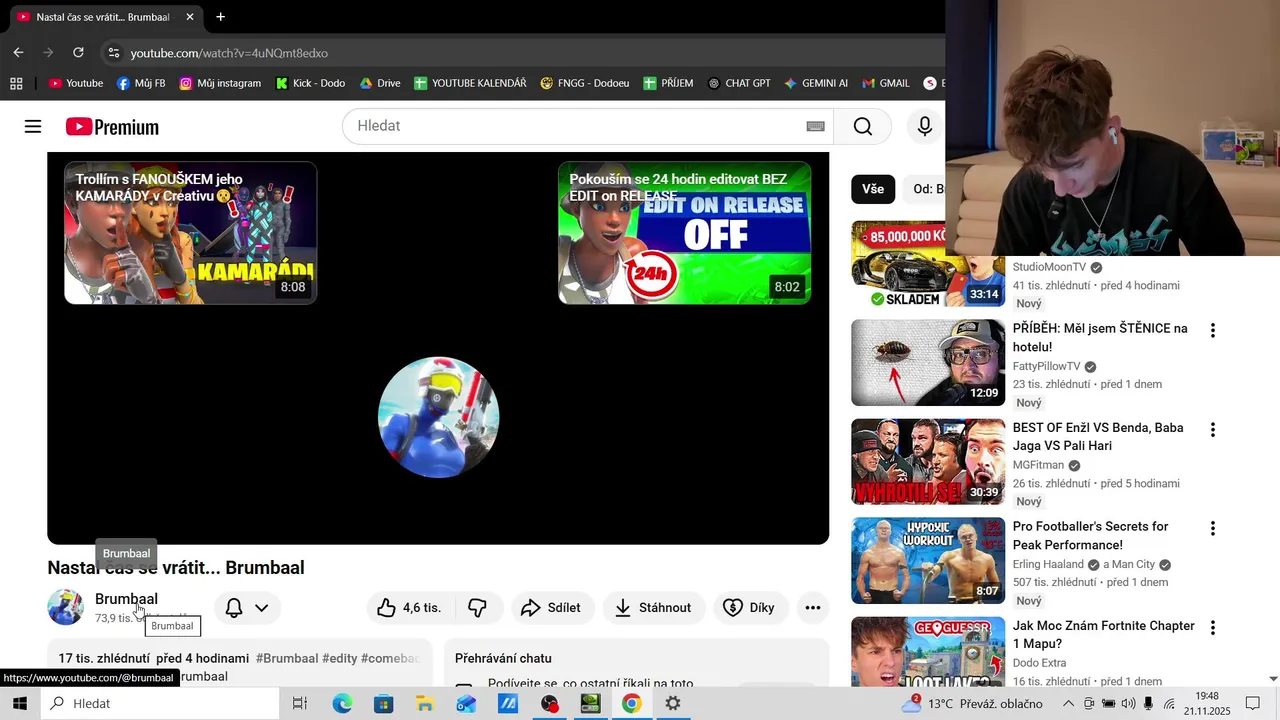
Task: Open the FNGG - Dodoeu bookmark
Action: tap(585, 83)
